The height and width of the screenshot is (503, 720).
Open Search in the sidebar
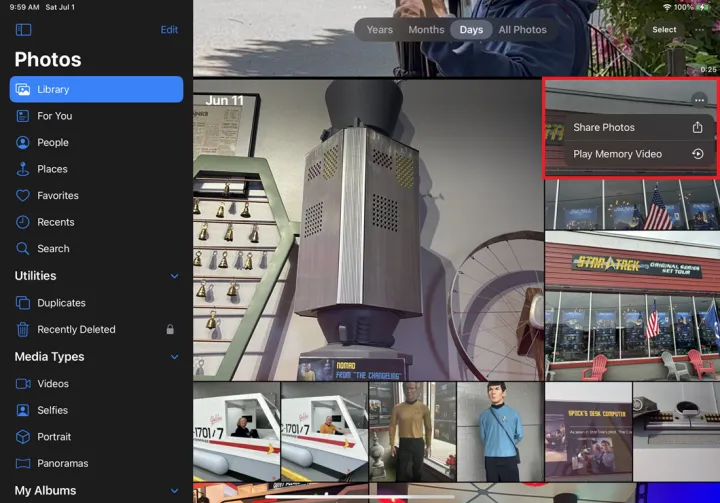[x=53, y=249]
